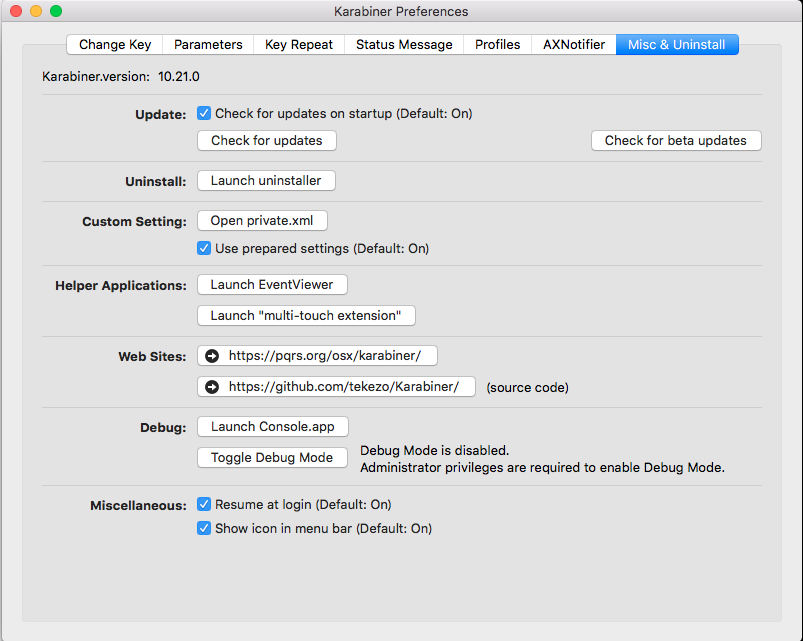Click Toggle Debug Mode button
Screen dimensions: 803x641
click(x=272, y=458)
